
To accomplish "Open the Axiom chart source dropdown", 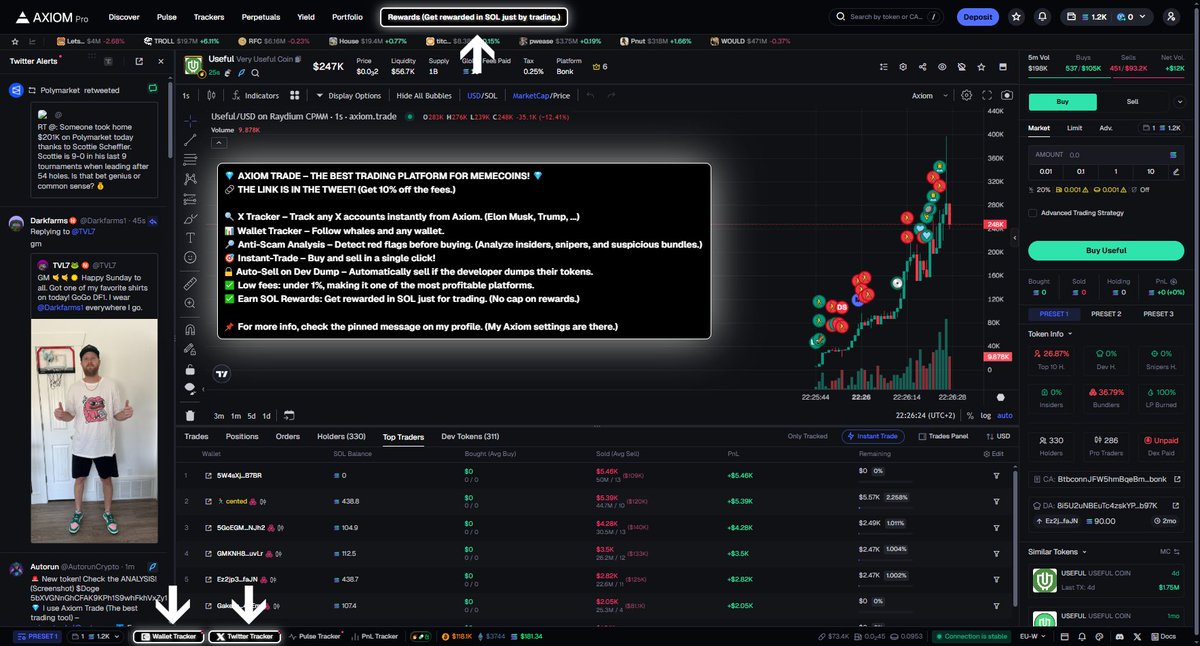I will tap(928, 96).
